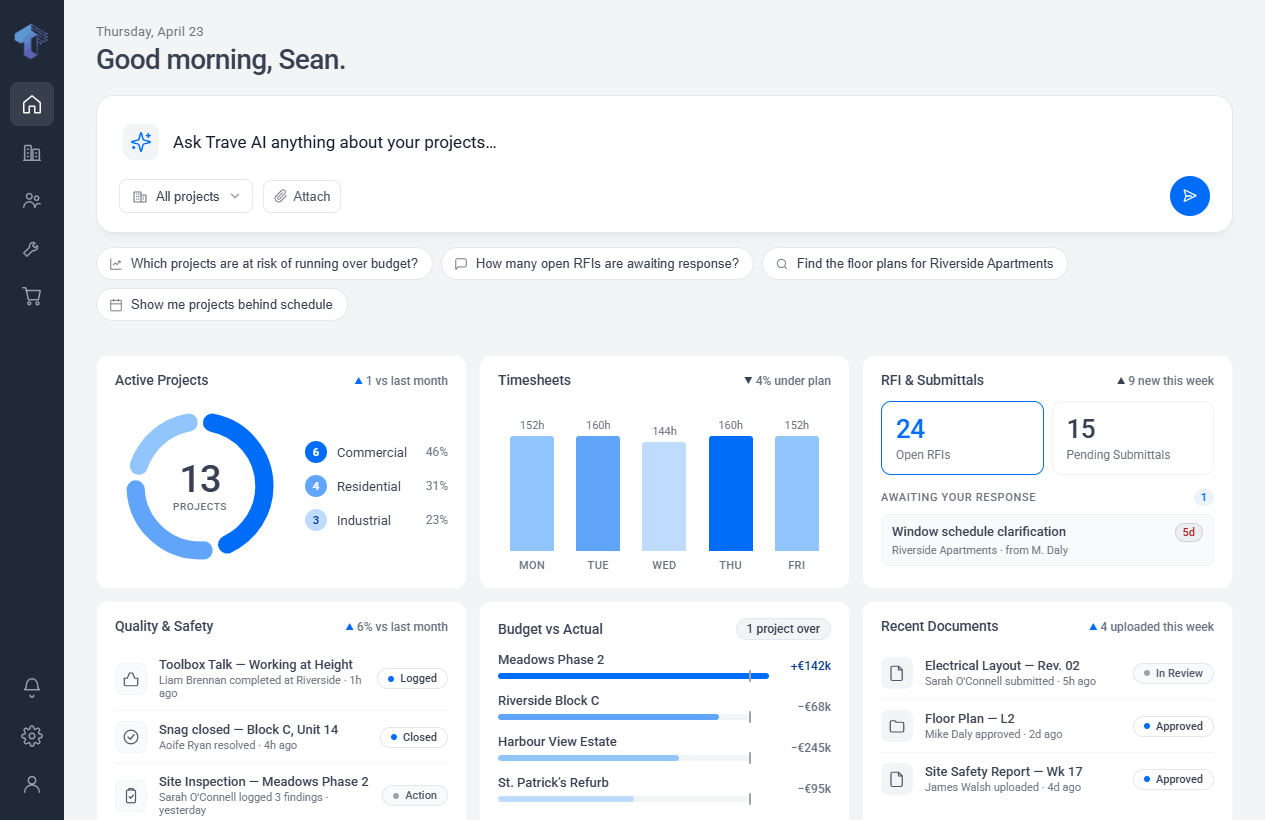This screenshot has width=1265, height=820.
Task: Click the Friday timesheet bar
Action: [x=797, y=493]
